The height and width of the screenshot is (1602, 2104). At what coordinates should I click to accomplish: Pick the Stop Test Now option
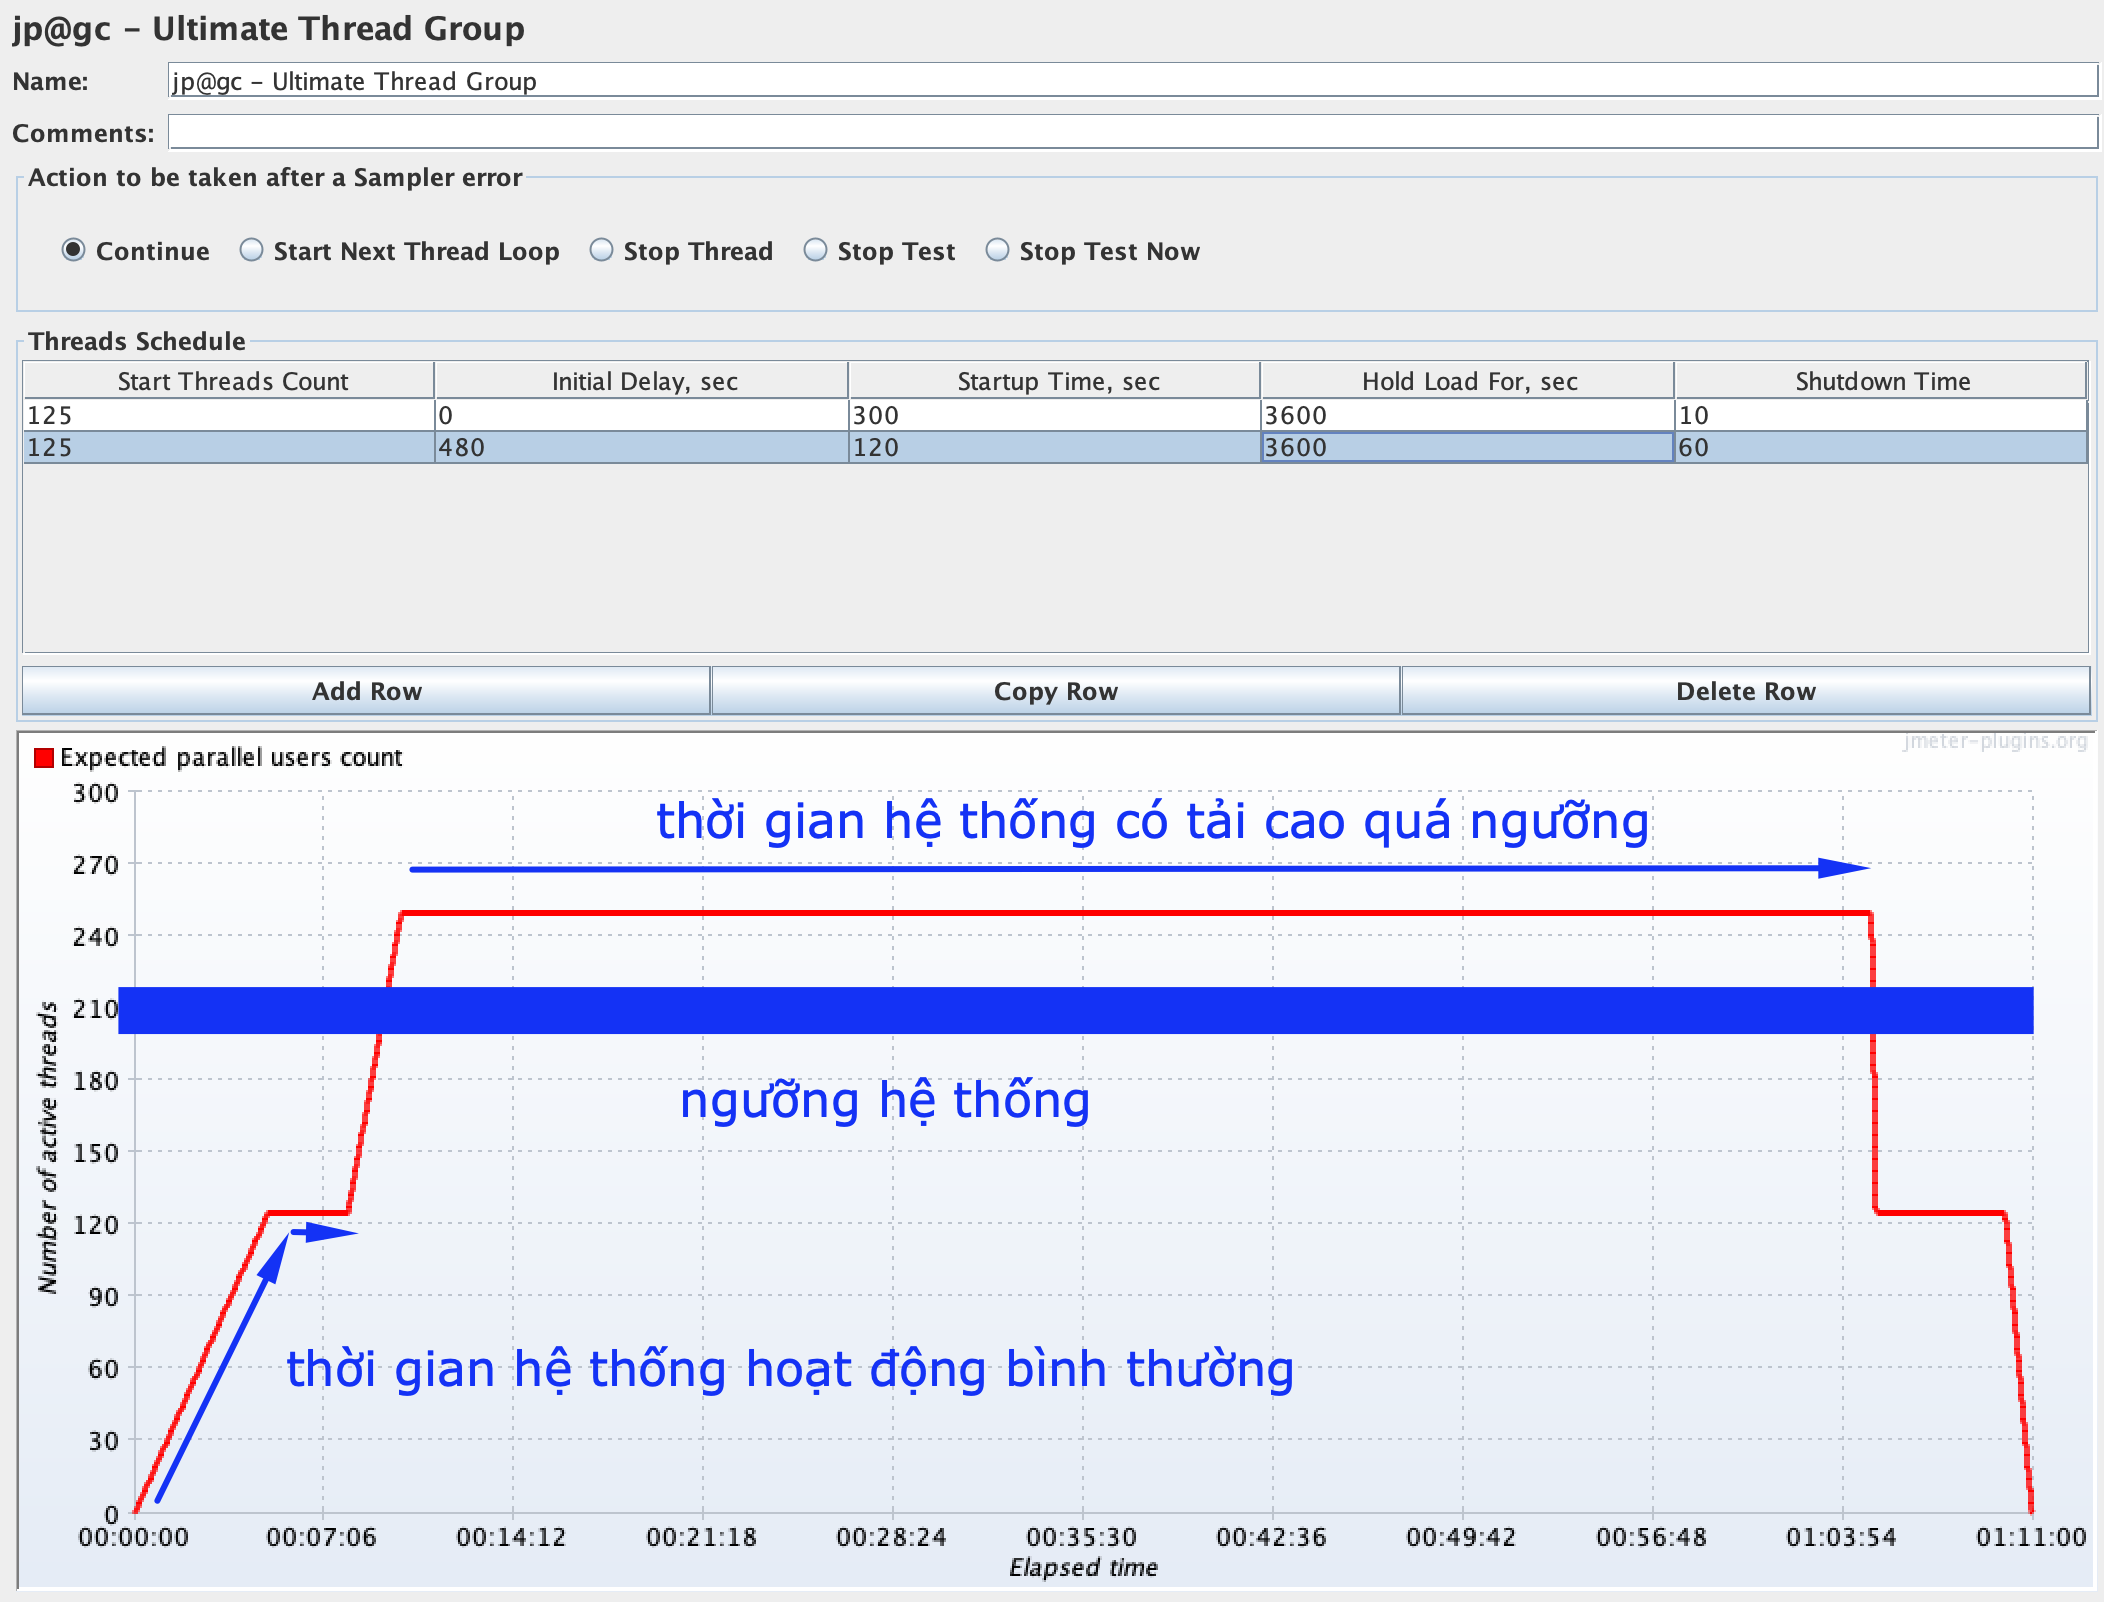point(998,250)
